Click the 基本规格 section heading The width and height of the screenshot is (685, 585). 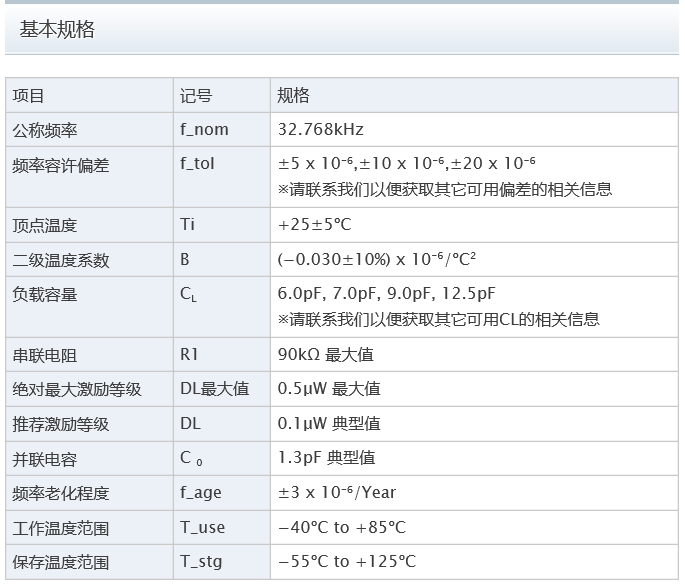pos(57,30)
